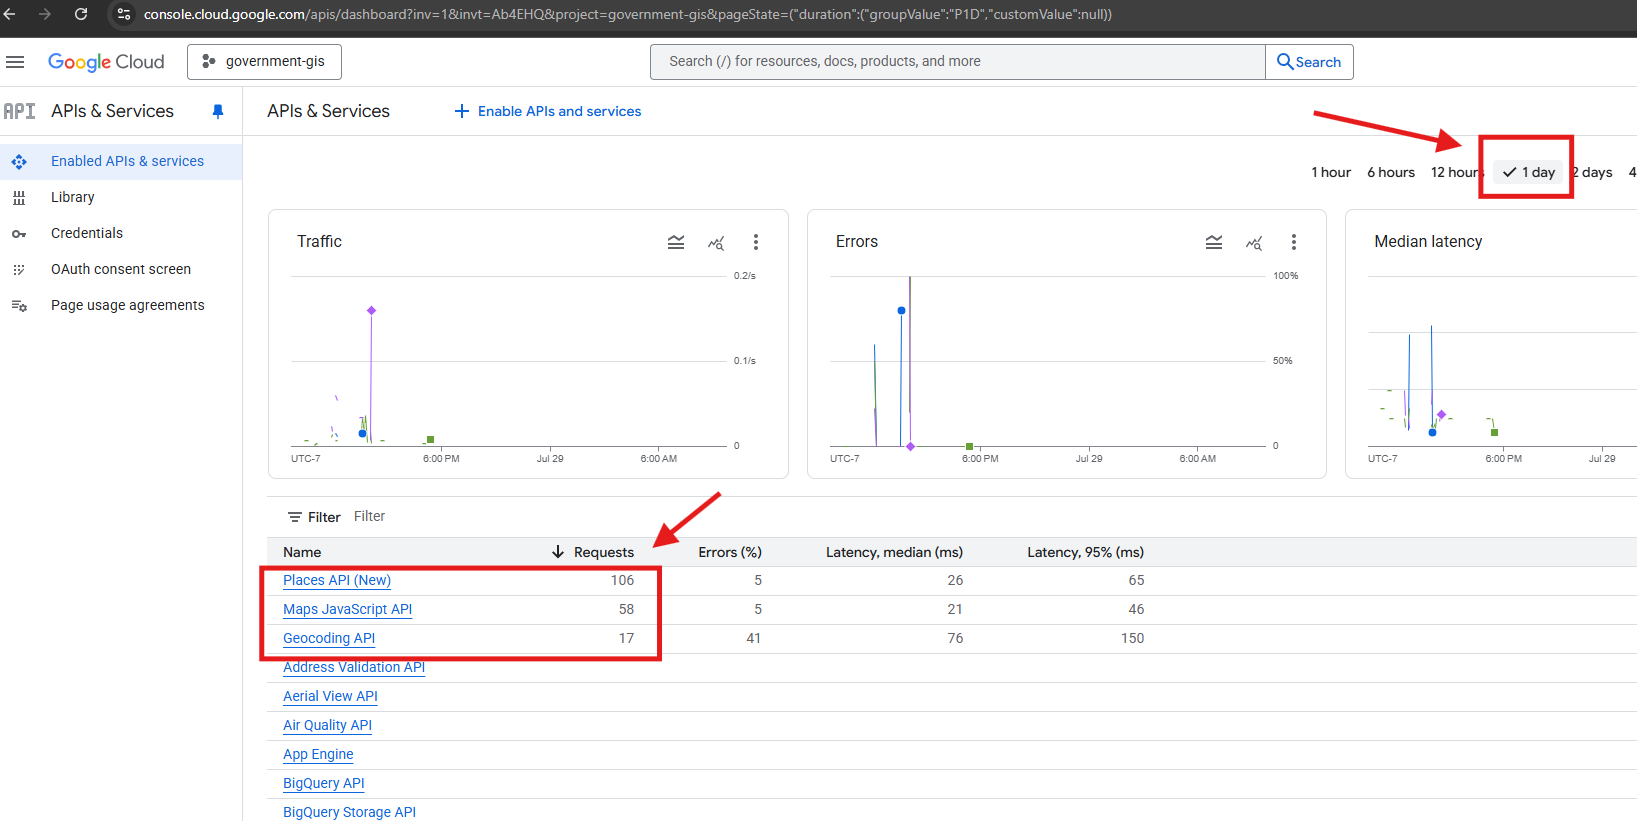
Task: Sort by Latency, median (ms) column
Action: 894,552
